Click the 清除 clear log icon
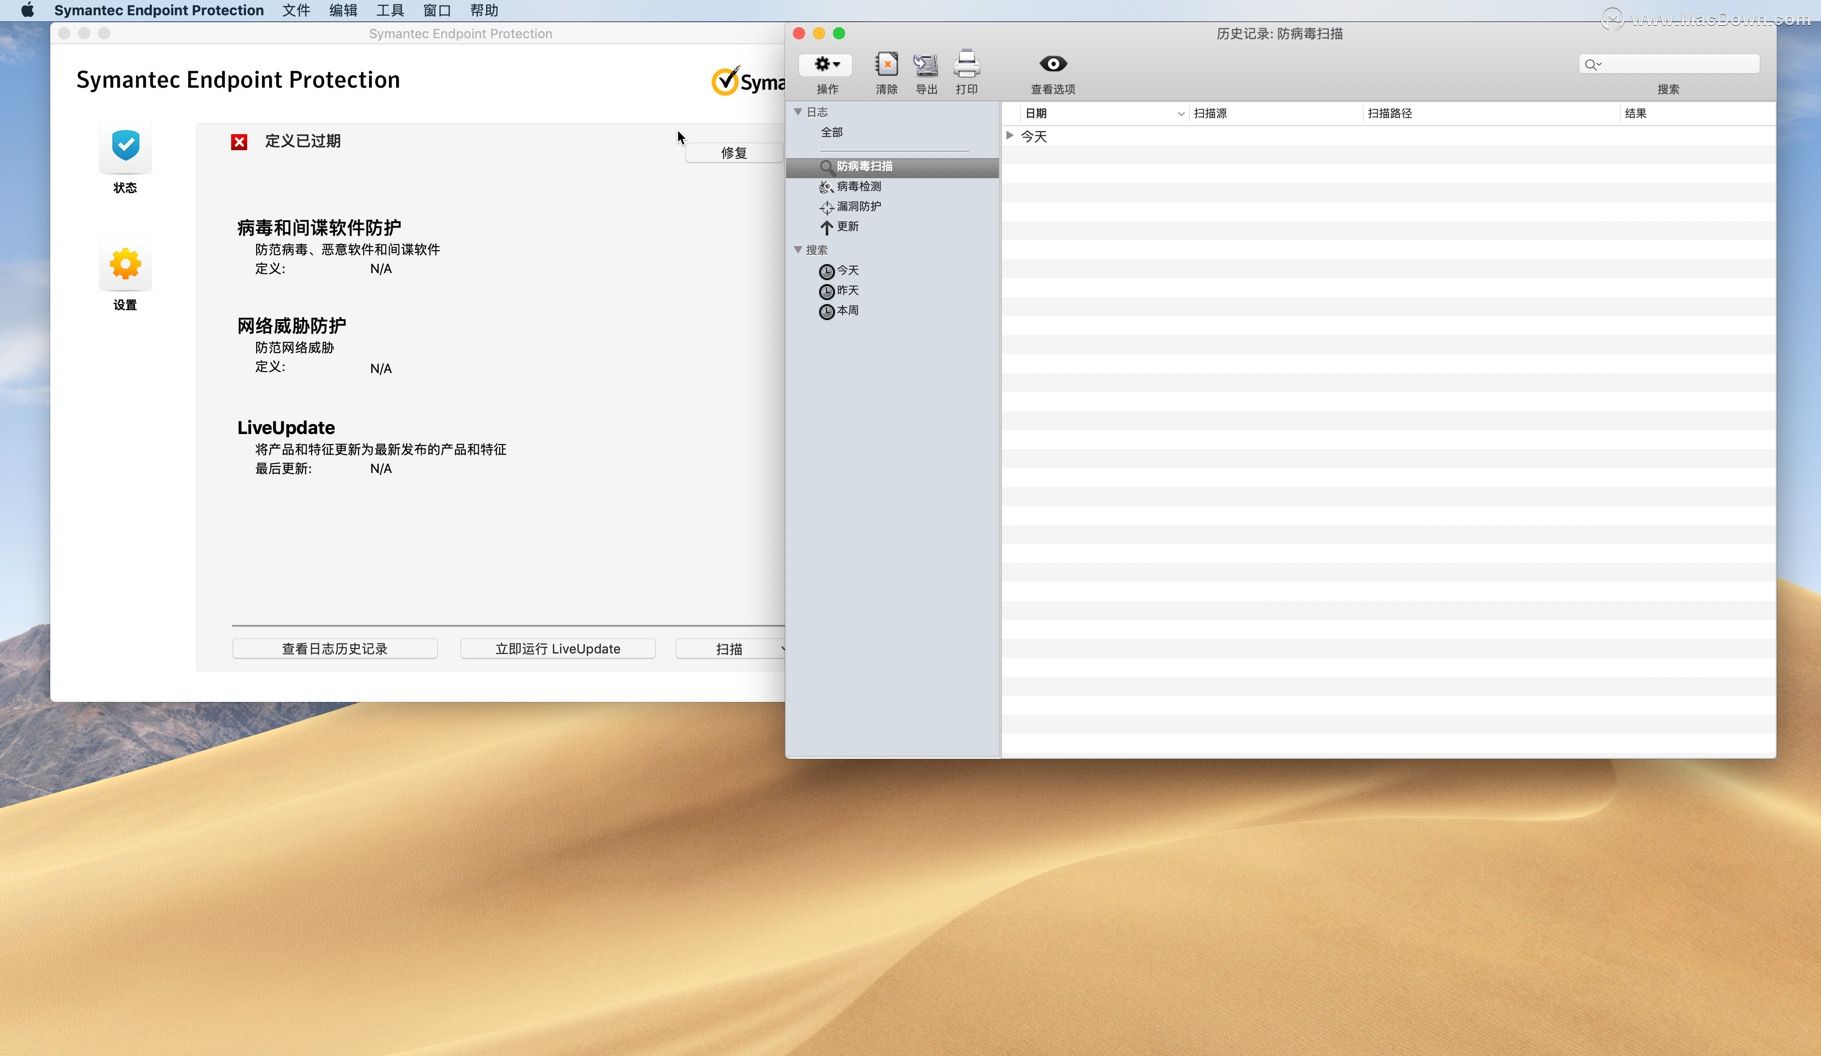1821x1056 pixels. 886,65
